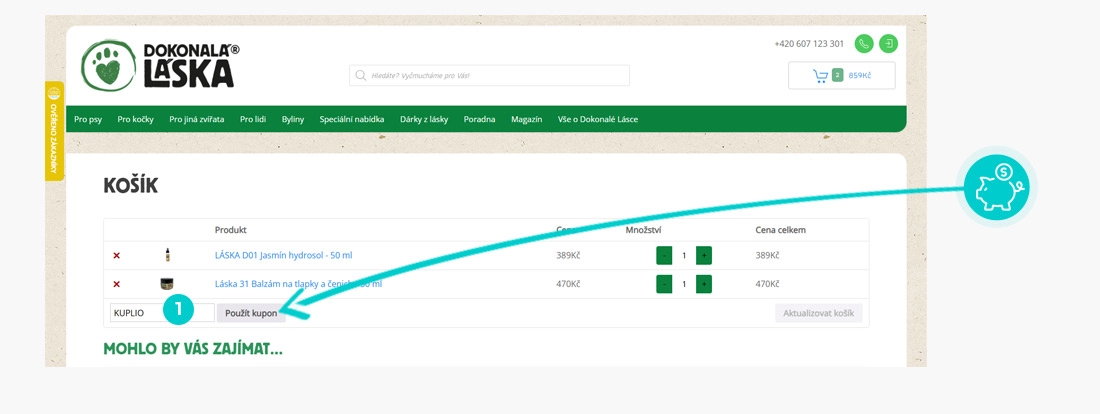This screenshot has width=1100, height=414.
Task: Open the shopping cart showing 859Kč
Action: tap(842, 75)
